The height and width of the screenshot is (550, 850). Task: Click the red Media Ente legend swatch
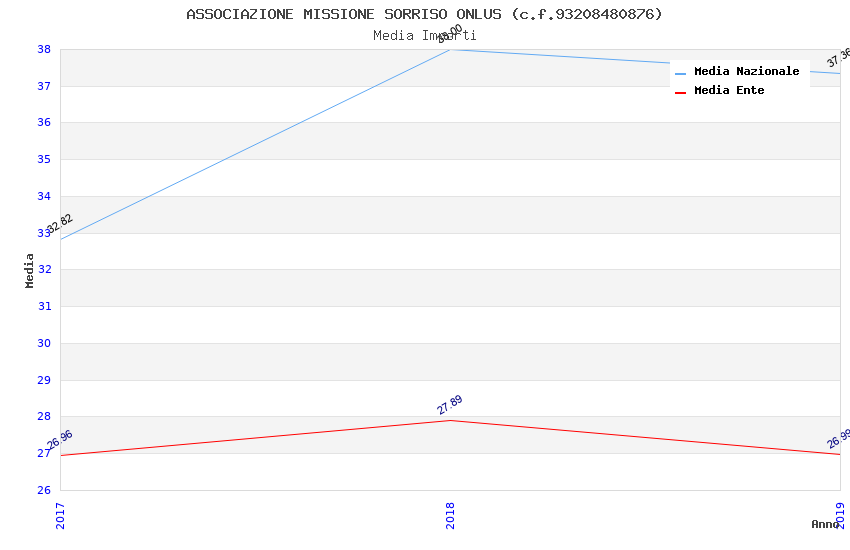680,93
